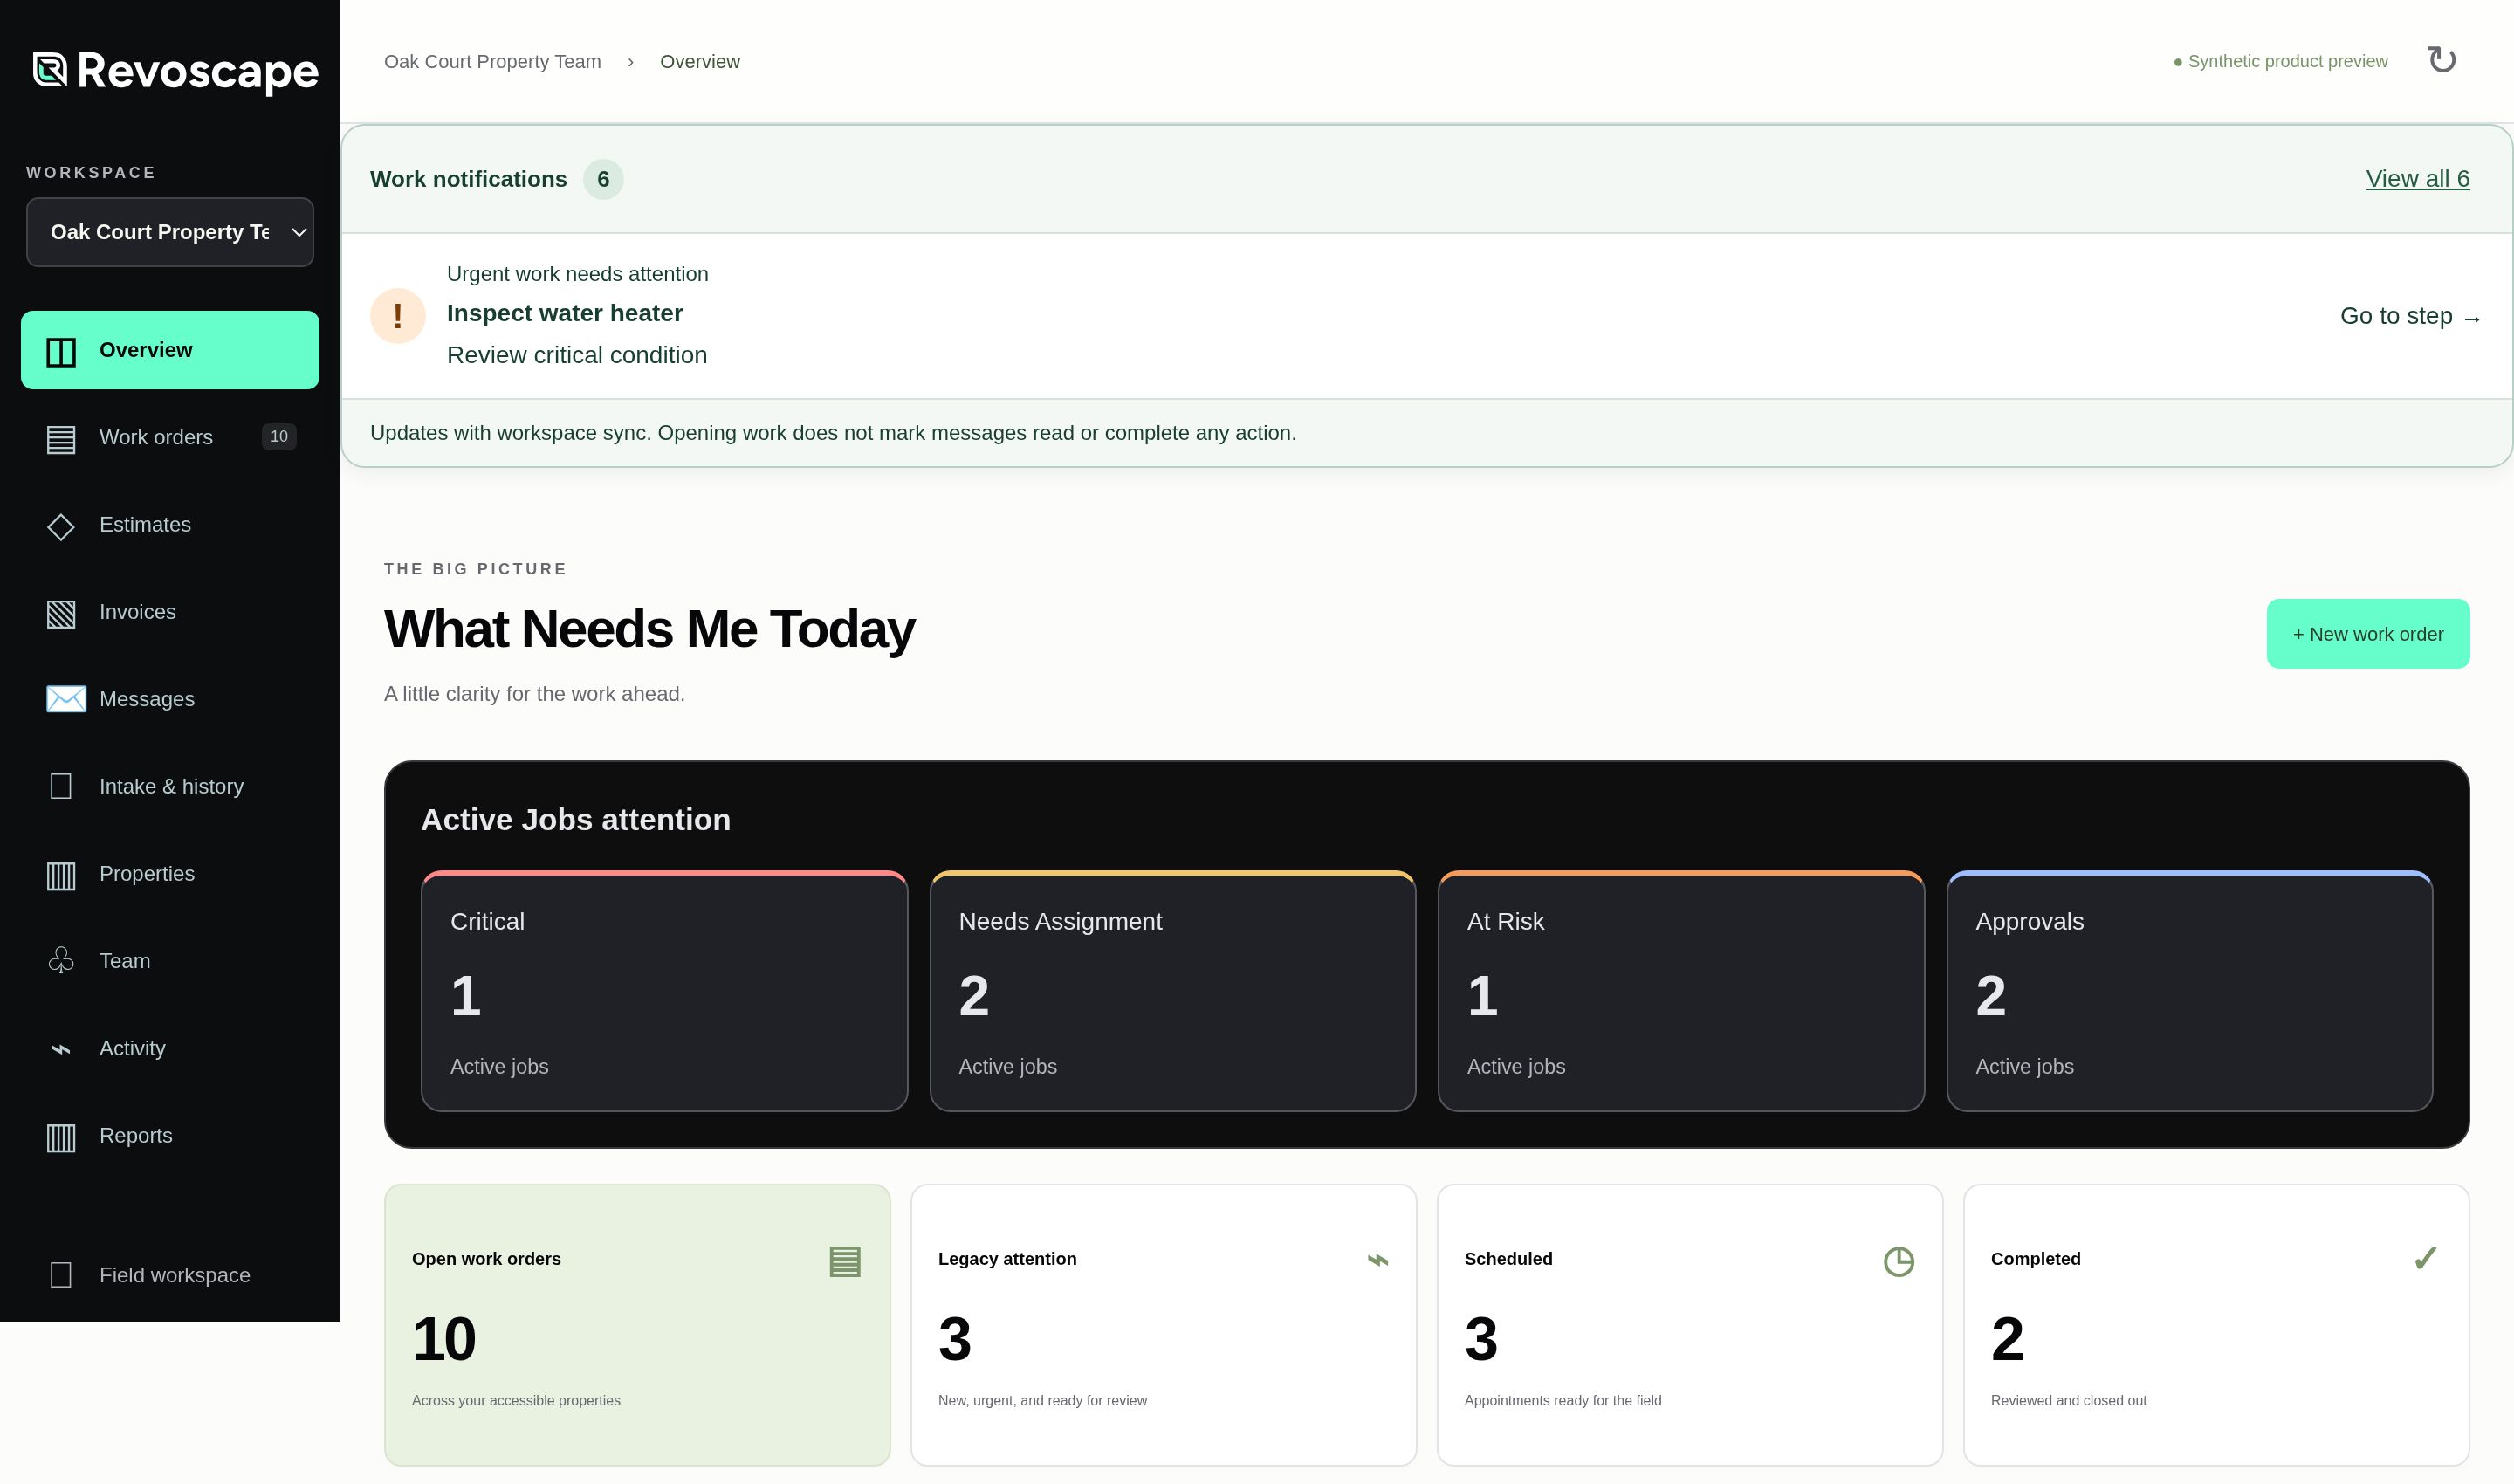
Task: Click the Active Jobs attention heading
Action: pos(575,819)
